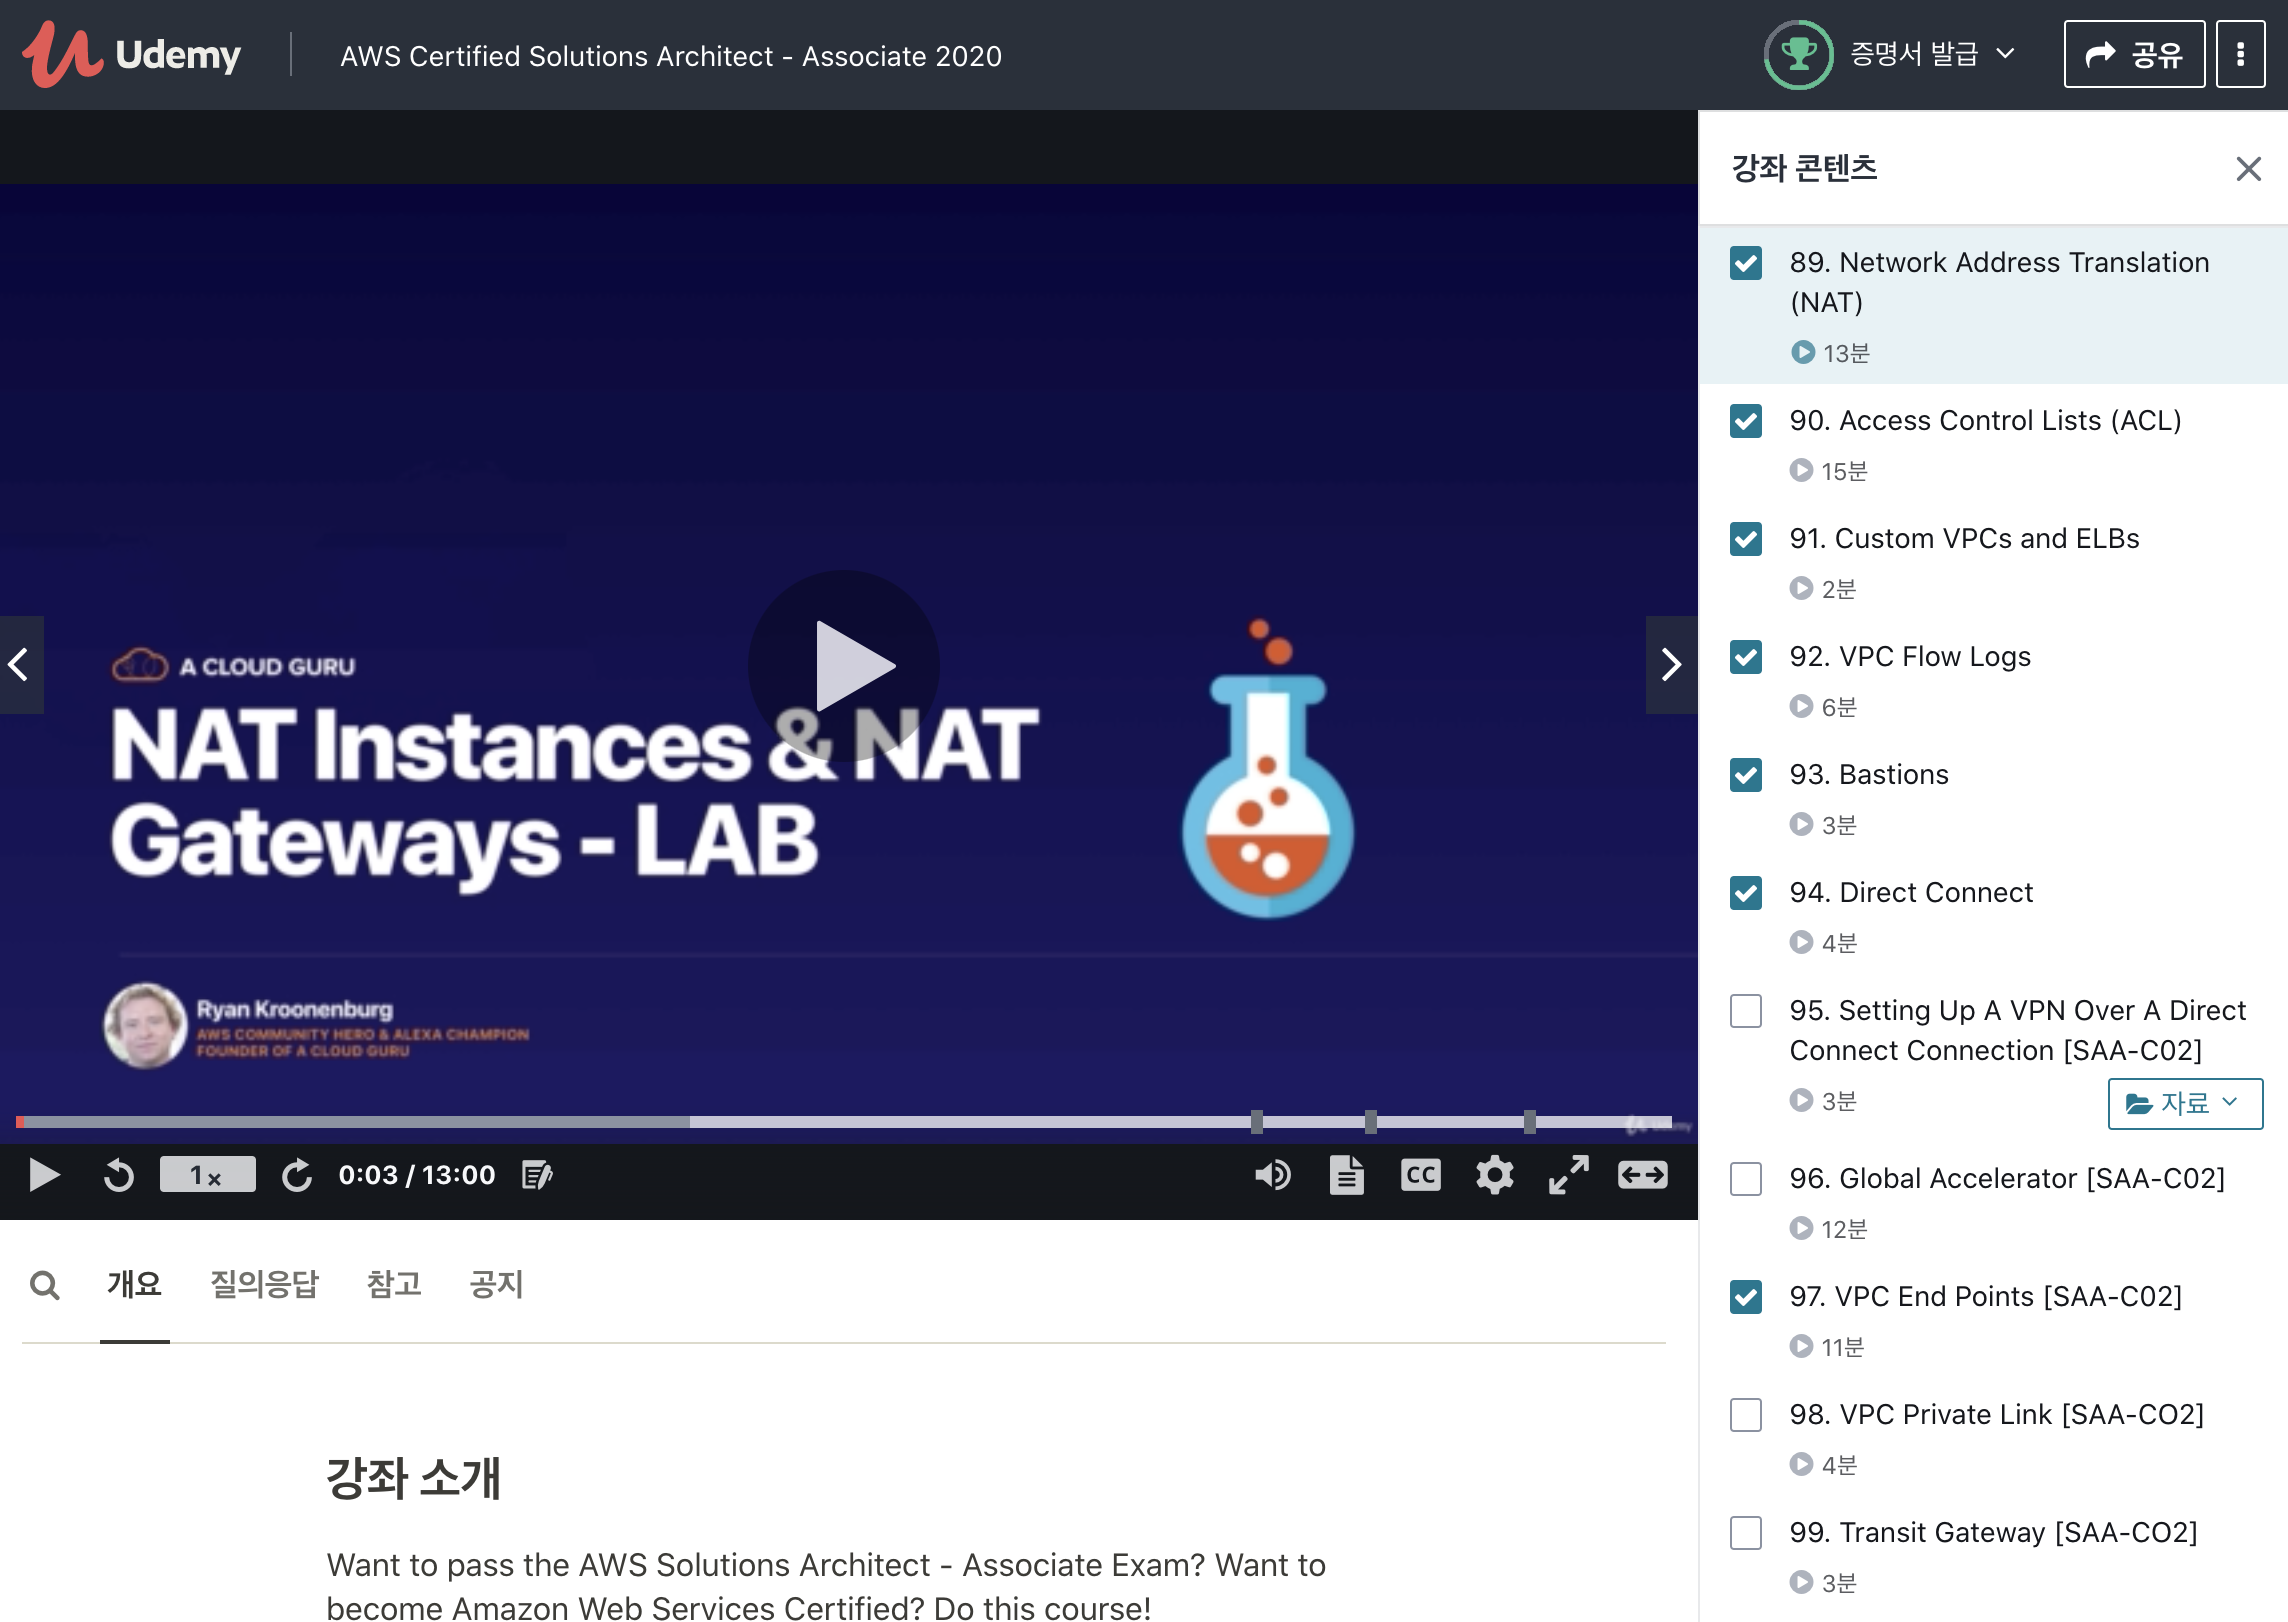Mute using the volume speaker icon
The image size is (2288, 1622).
[1272, 1175]
